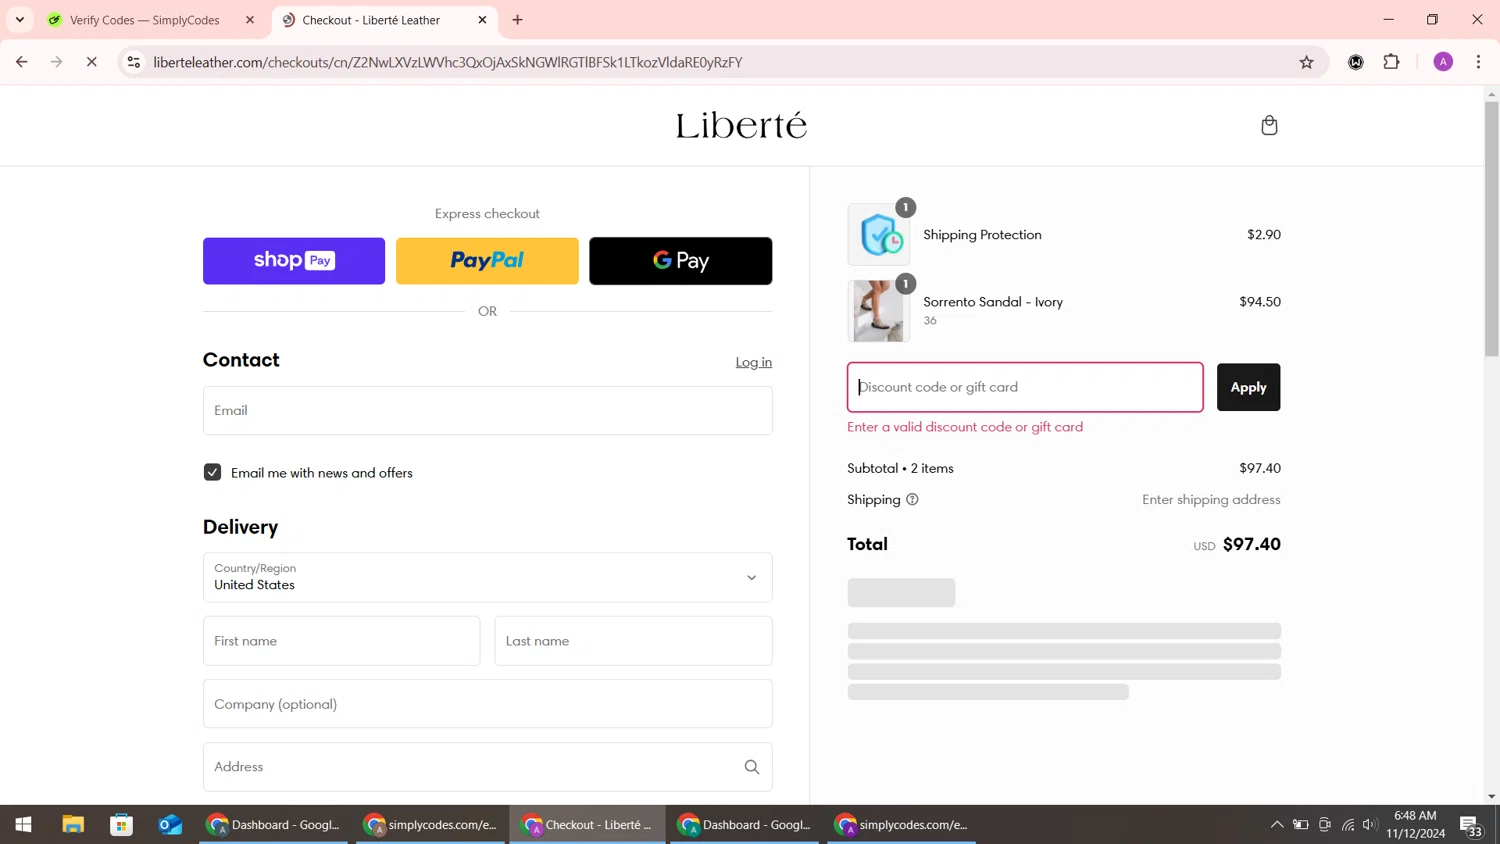
Task: Click the First name field
Action: pos(341,641)
